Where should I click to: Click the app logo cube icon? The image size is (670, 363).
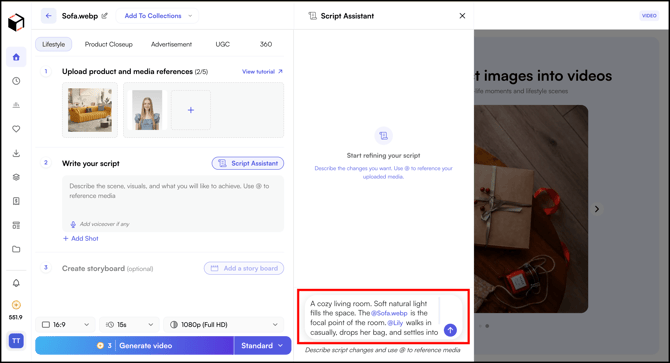[x=16, y=22]
